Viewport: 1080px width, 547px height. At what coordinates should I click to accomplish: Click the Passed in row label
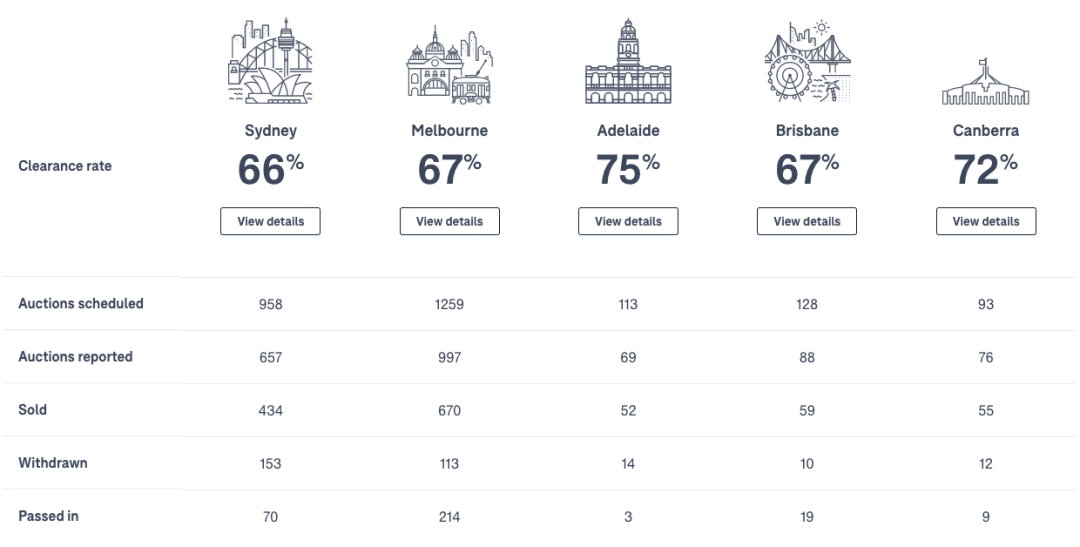click(x=48, y=516)
